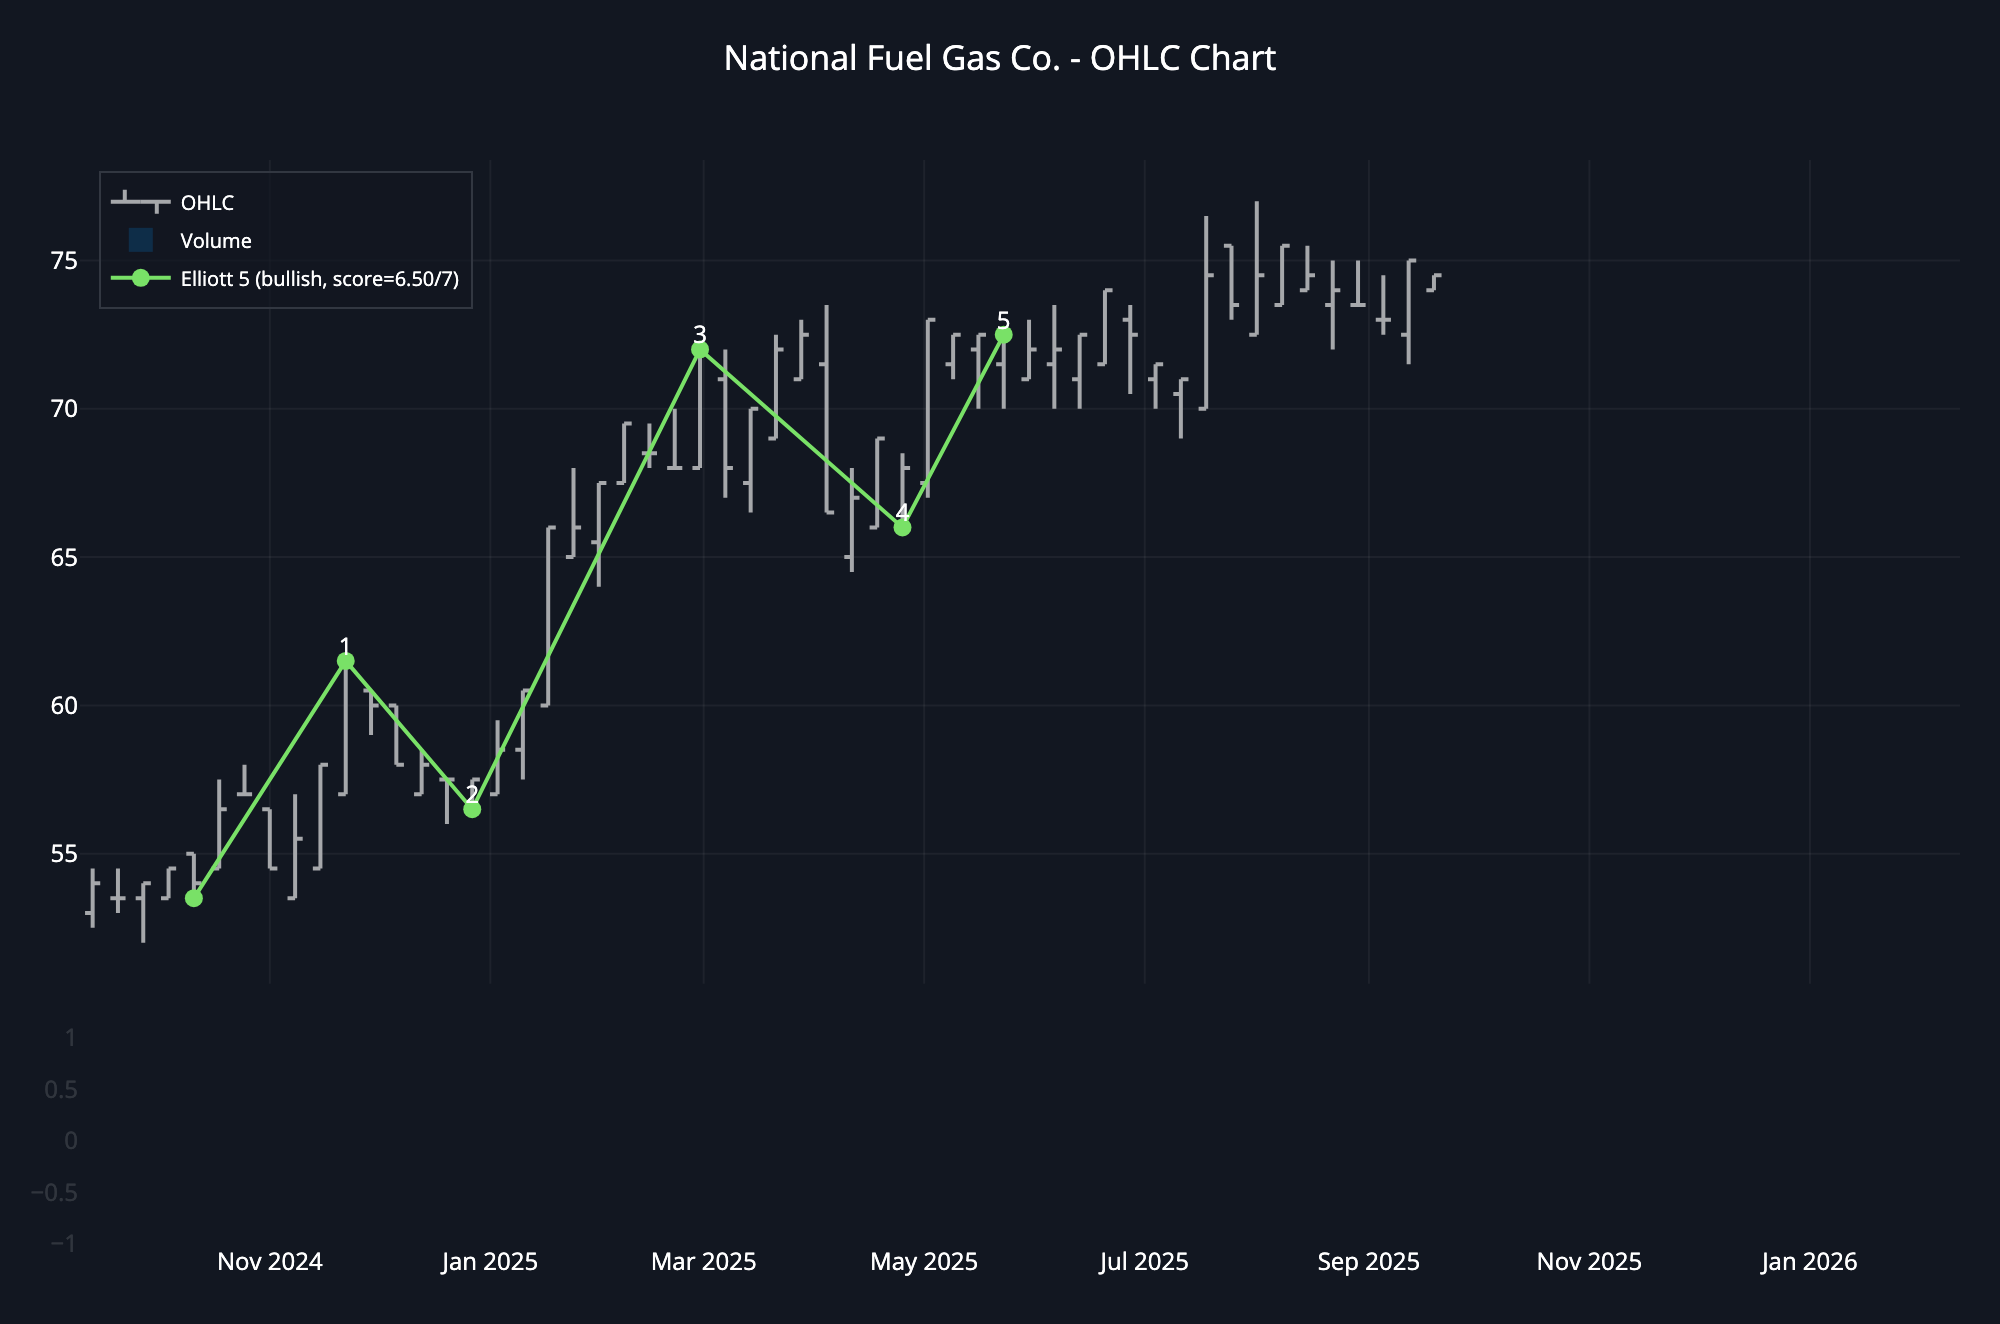Click the starting green wave marker near 53.5
This screenshot has height=1324, width=2000.
tap(194, 898)
